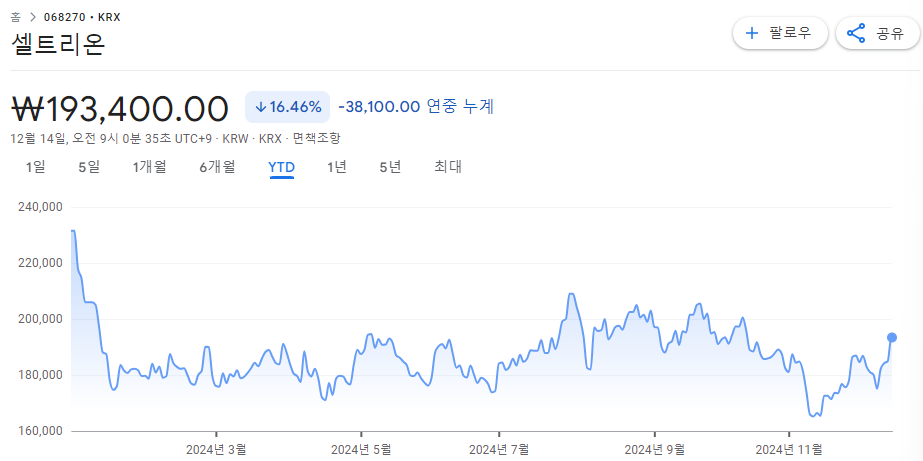Click the 2024년 11월 x-axis label

pyautogui.click(x=790, y=450)
